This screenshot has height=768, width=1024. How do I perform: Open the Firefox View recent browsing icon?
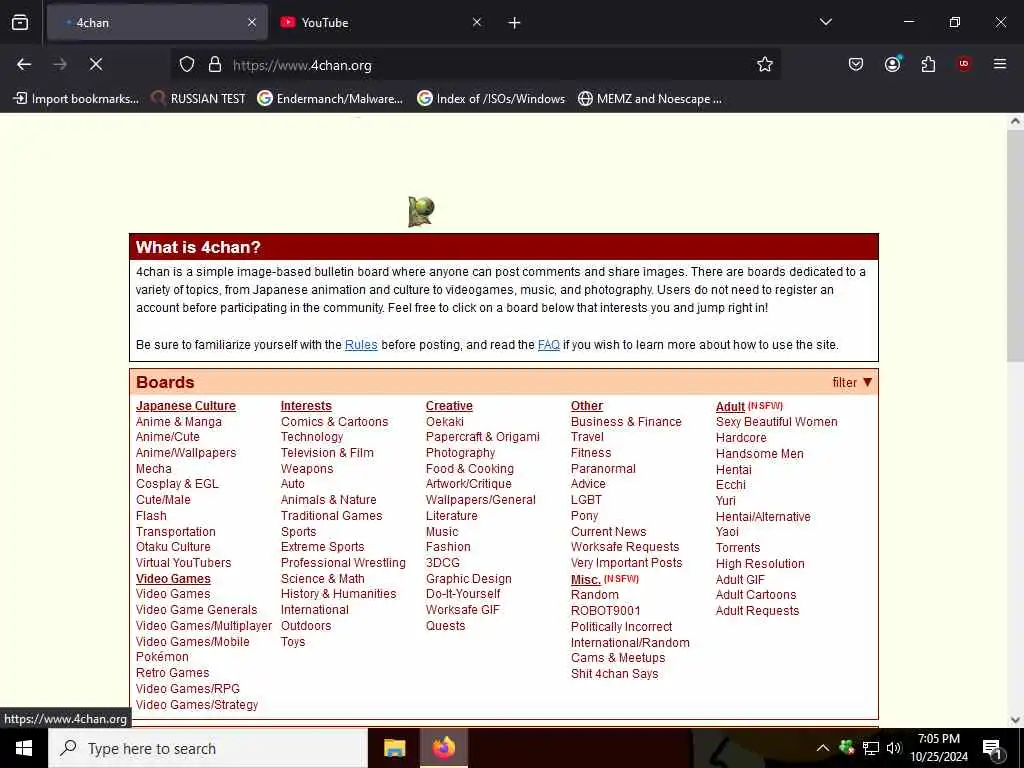[x=20, y=23]
